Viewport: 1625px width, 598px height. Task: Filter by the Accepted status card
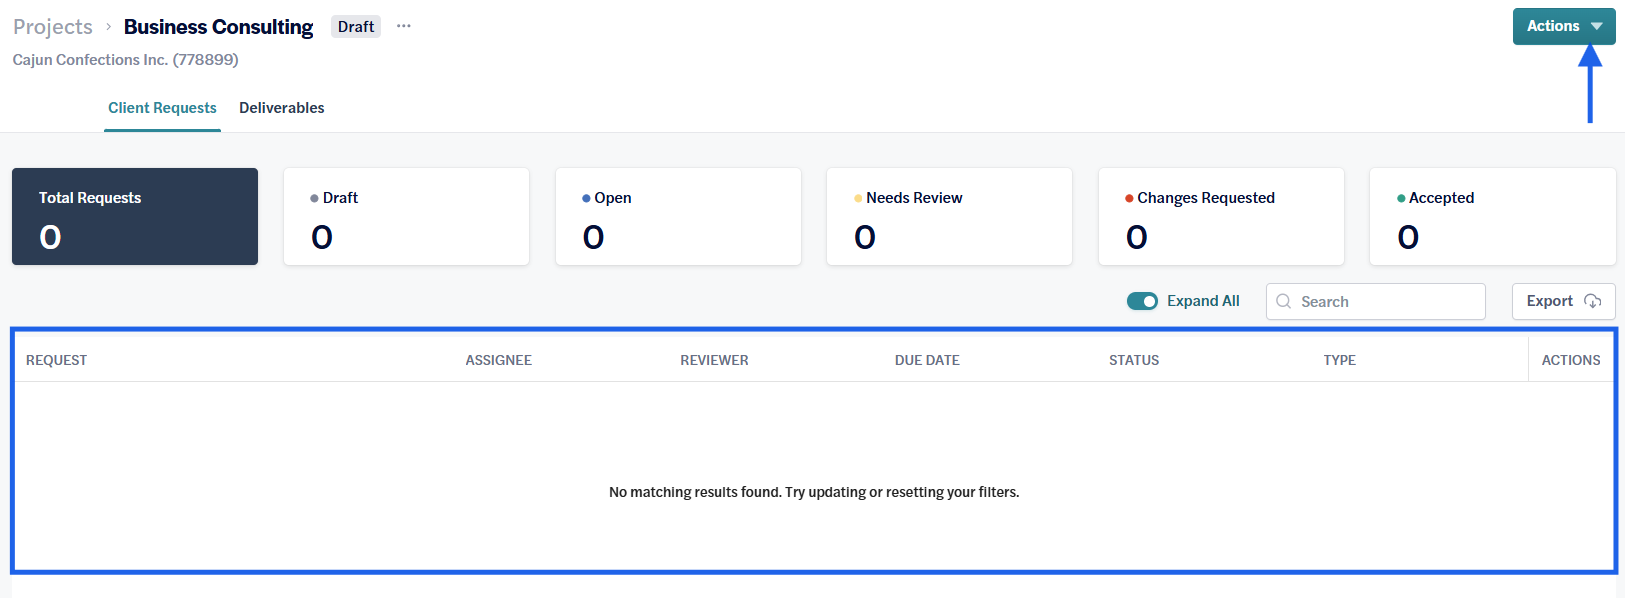coord(1492,216)
